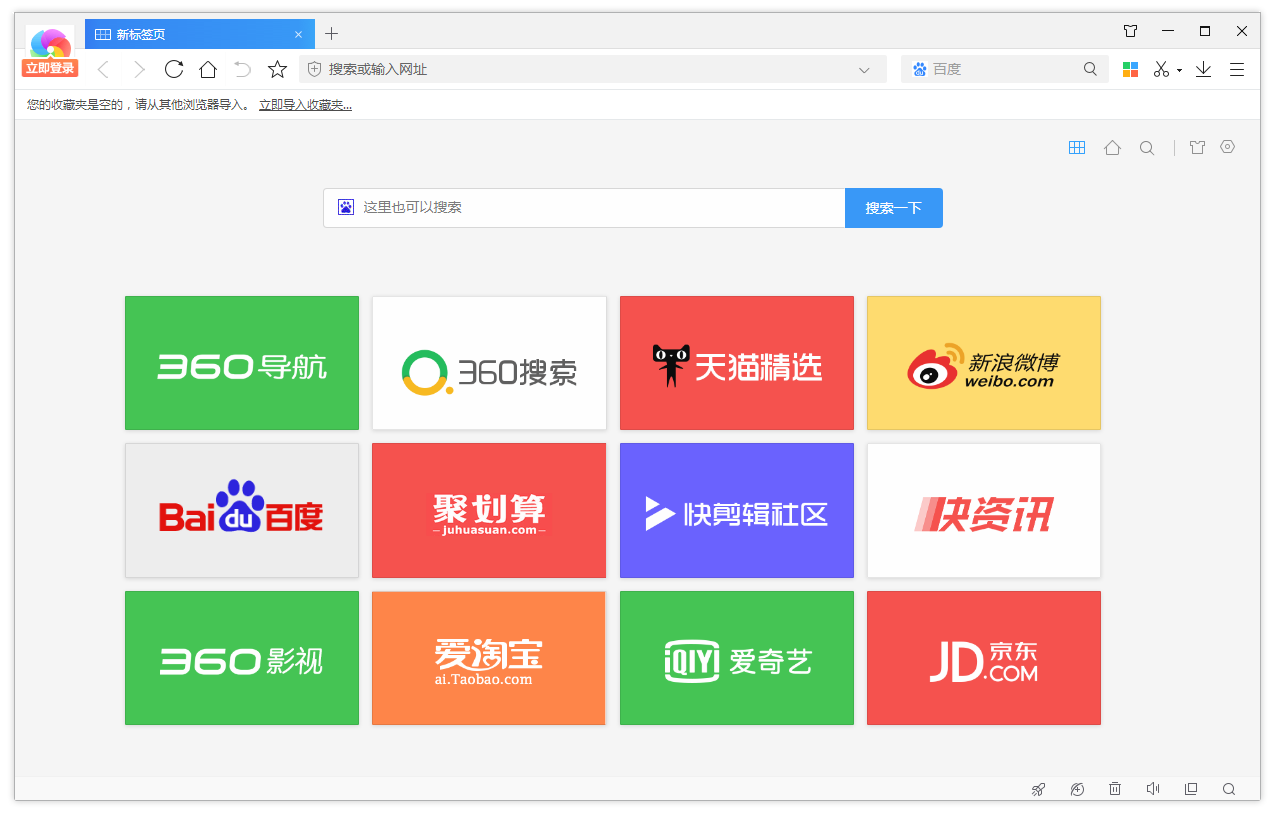Viewport: 1273px width, 813px height.
Task: Open the 聚划算 juhuasuan tile
Action: pos(489,510)
